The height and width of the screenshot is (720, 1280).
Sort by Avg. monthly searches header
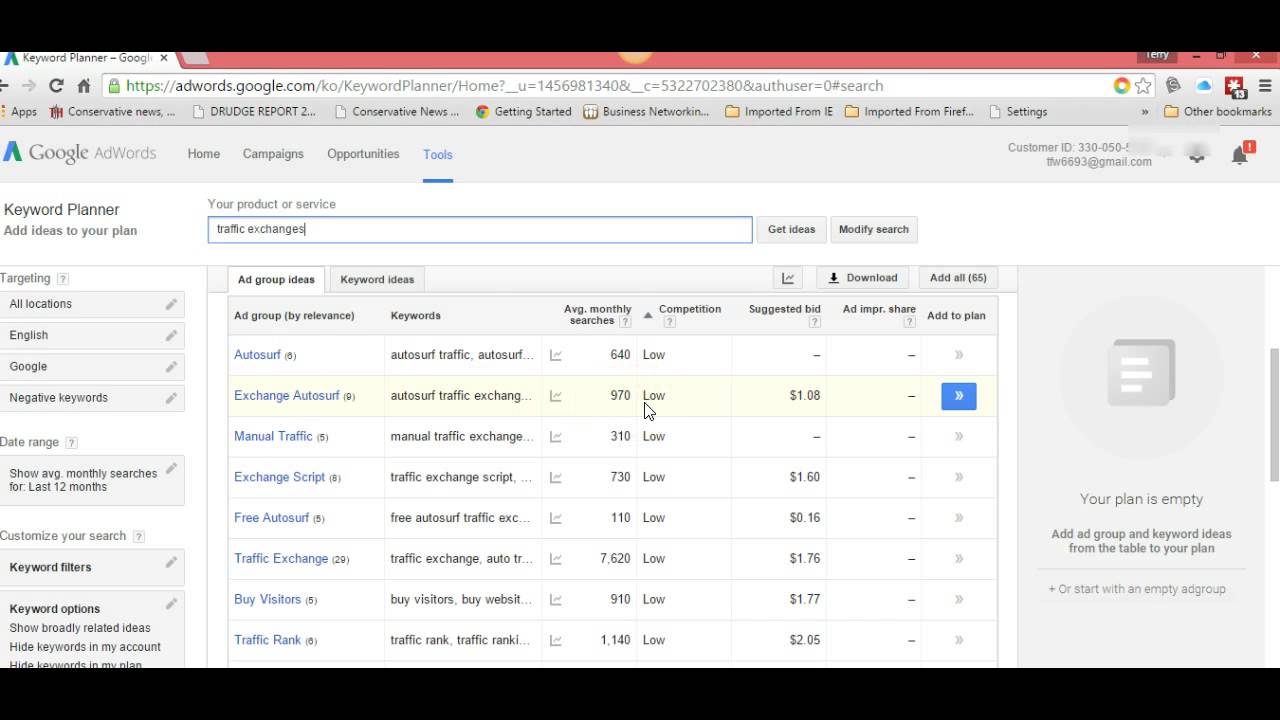click(597, 315)
